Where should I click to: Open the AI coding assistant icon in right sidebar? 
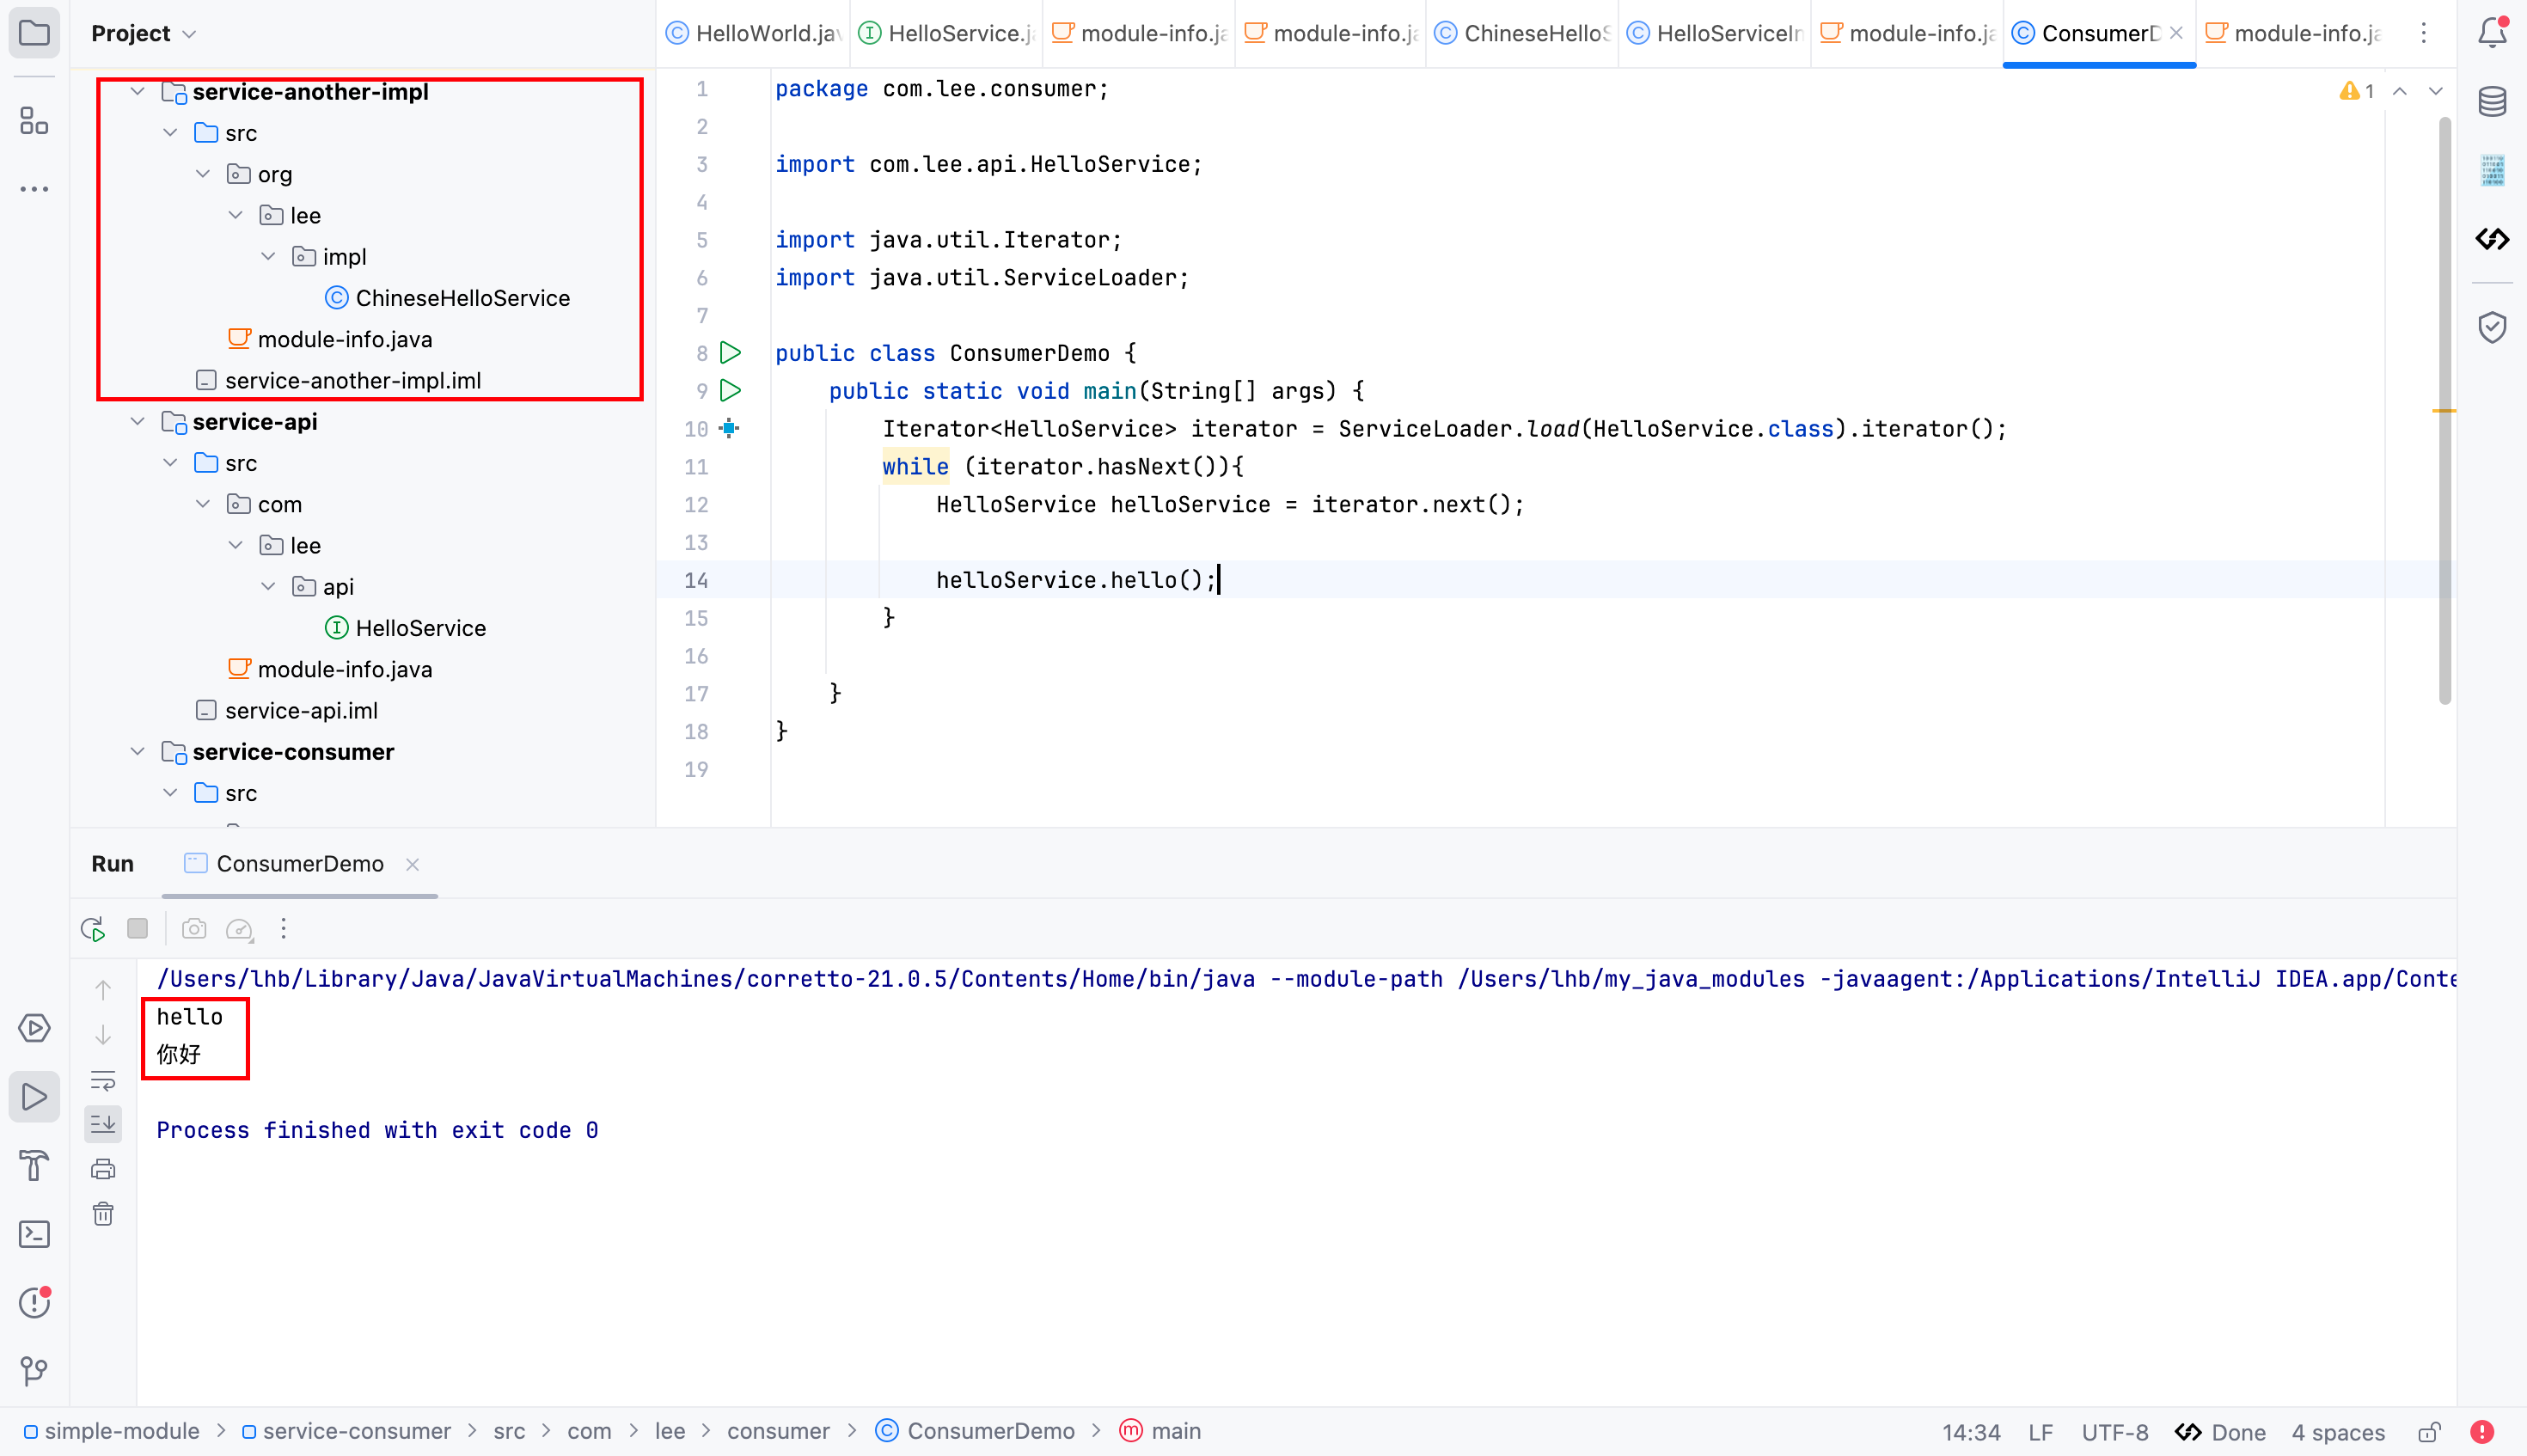coord(2491,239)
